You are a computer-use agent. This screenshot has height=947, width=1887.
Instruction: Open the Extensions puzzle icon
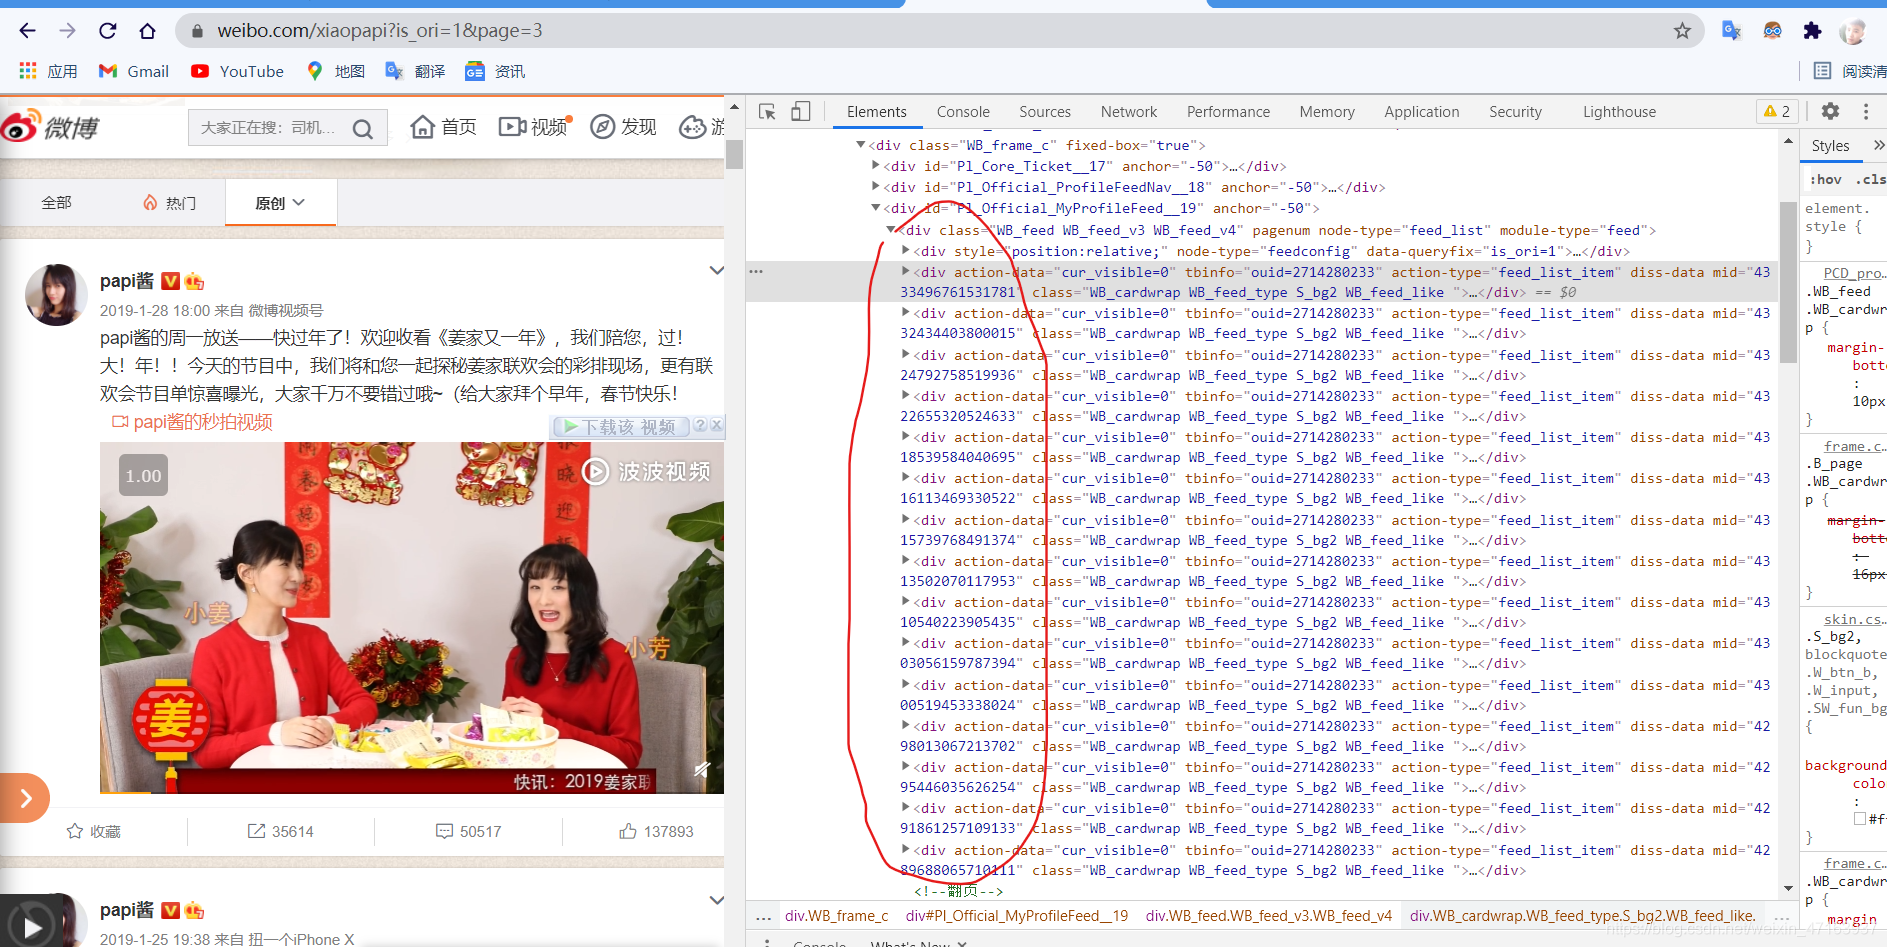click(1812, 31)
